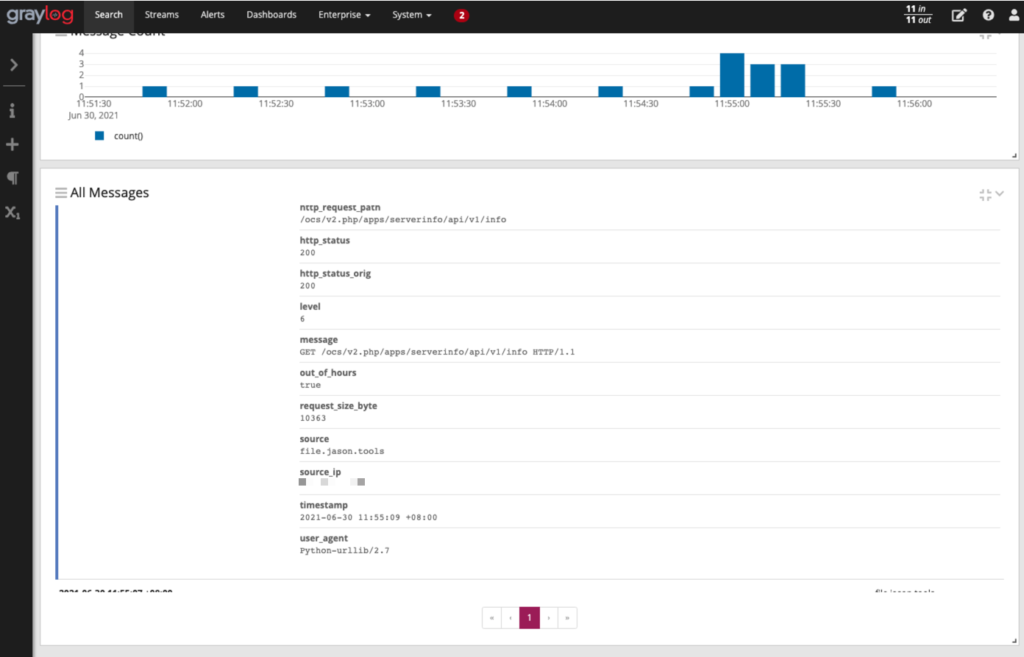Image resolution: width=1024 pixels, height=657 pixels.
Task: Click the source_ip field name
Action: pos(320,472)
